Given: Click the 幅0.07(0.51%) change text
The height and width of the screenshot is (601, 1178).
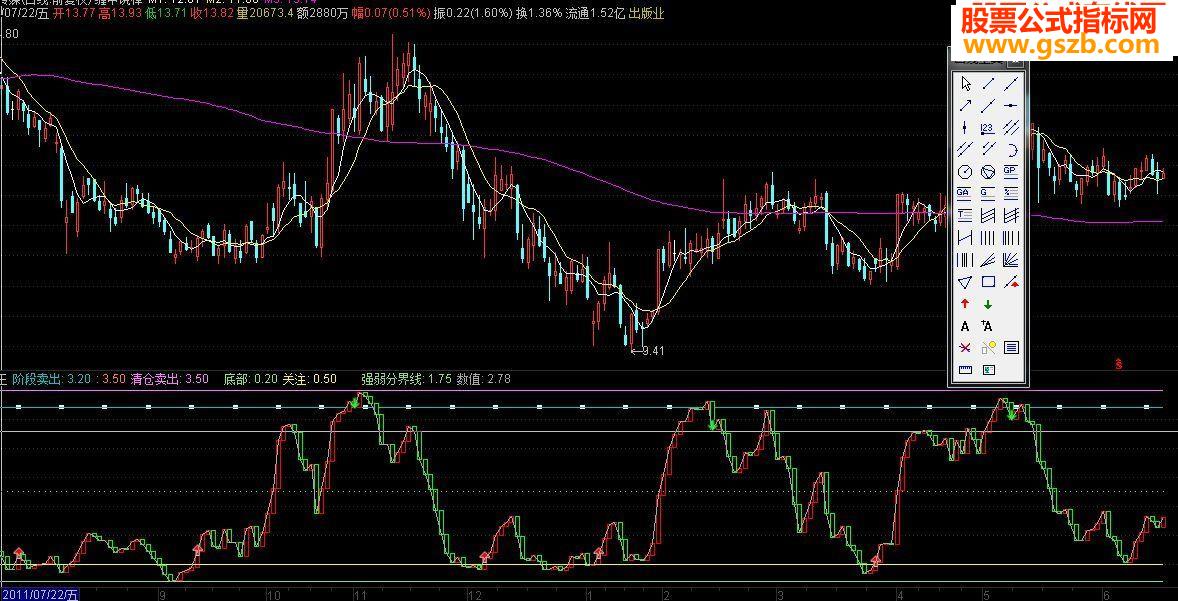Looking at the screenshot, I should tap(391, 13).
